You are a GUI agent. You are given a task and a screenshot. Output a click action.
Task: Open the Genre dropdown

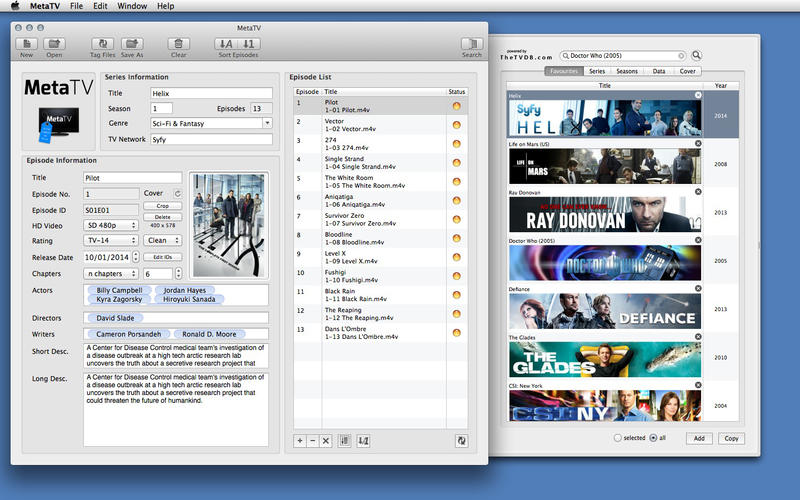pyautogui.click(x=267, y=123)
